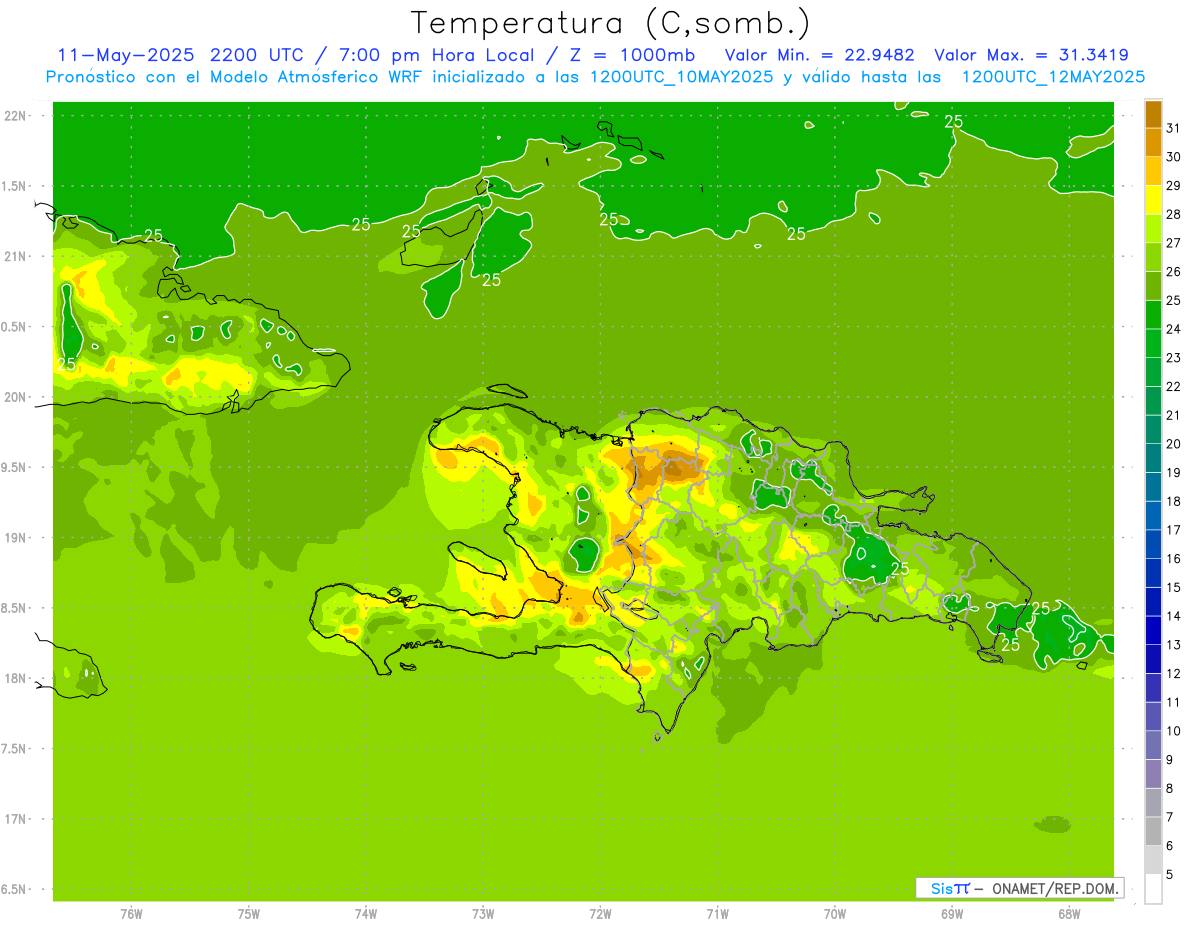
Task: Select the dark orange swatch above legend value 31
Action: pos(1153,114)
